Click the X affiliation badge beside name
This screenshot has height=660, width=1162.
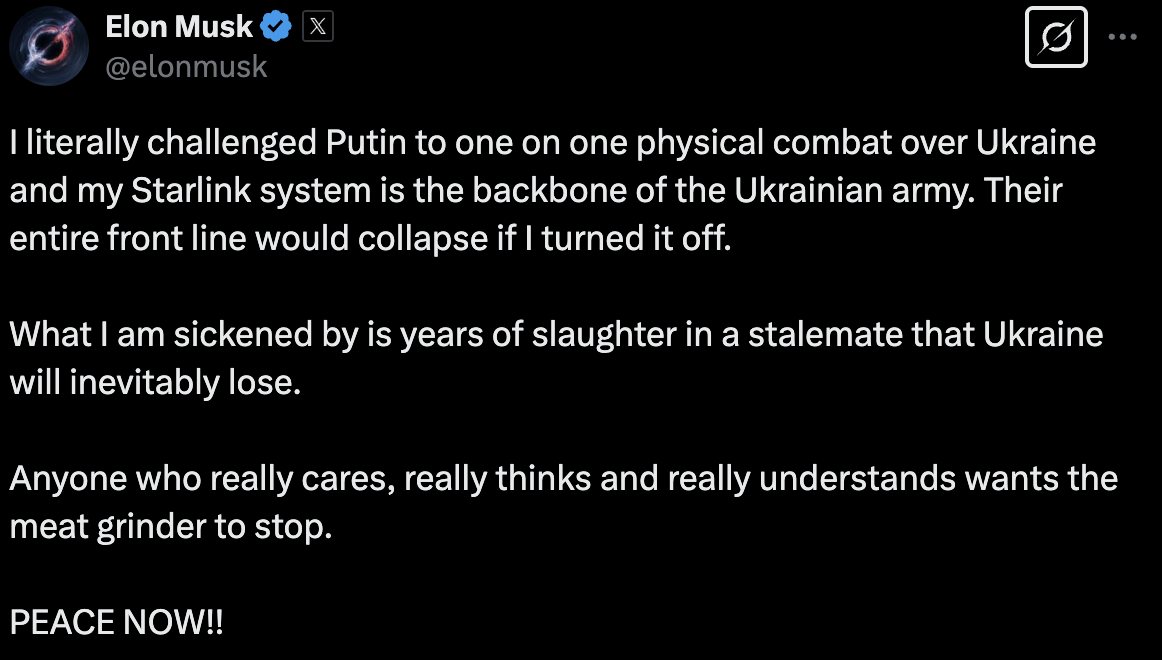[317, 28]
